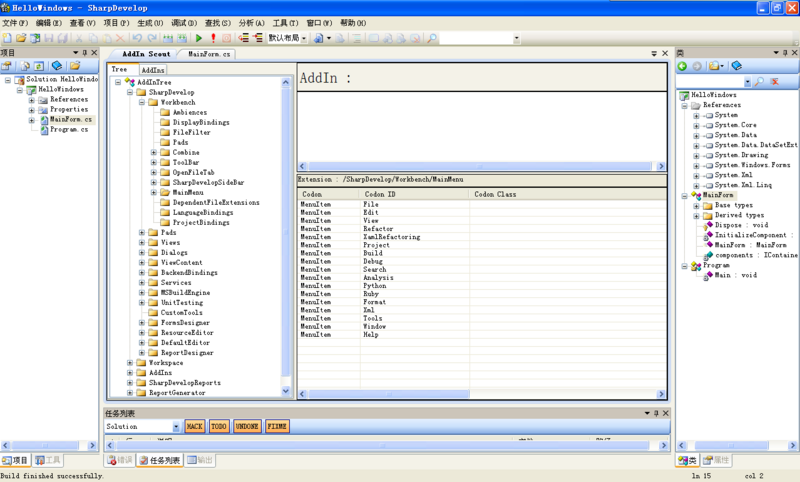
Task: Click the New File toolbar icon
Action: click(7, 38)
